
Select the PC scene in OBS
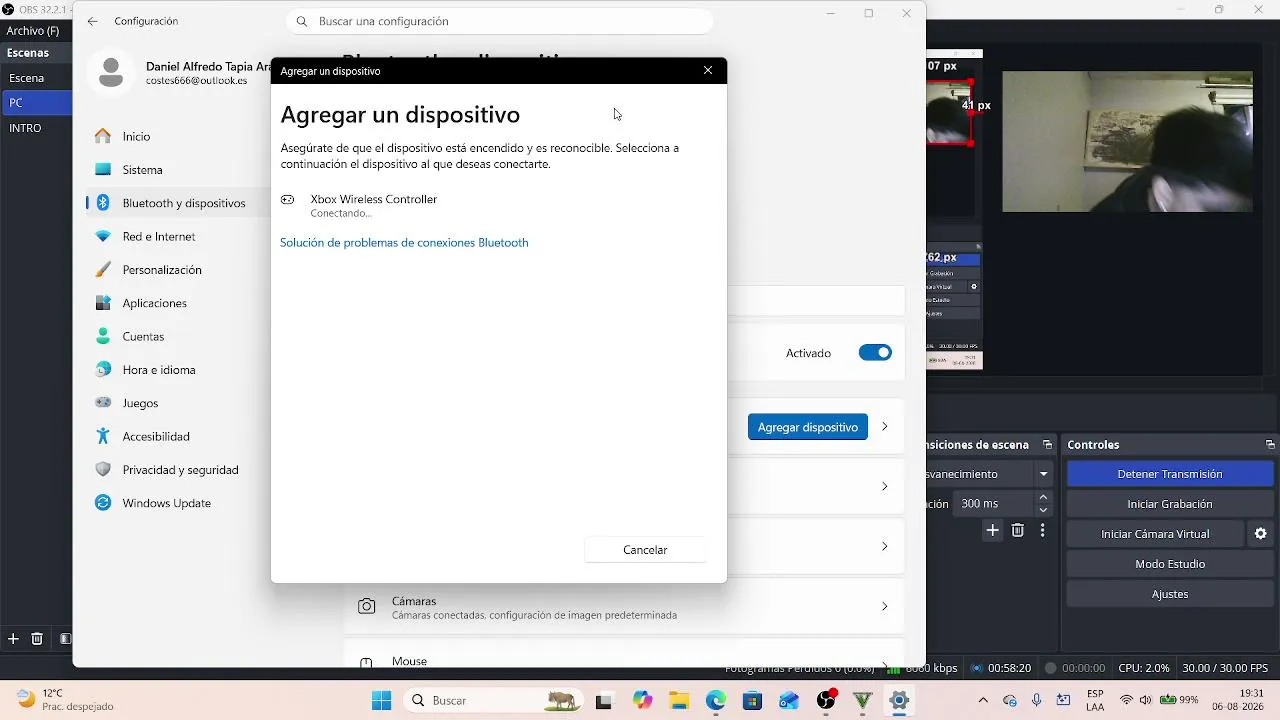(36, 103)
